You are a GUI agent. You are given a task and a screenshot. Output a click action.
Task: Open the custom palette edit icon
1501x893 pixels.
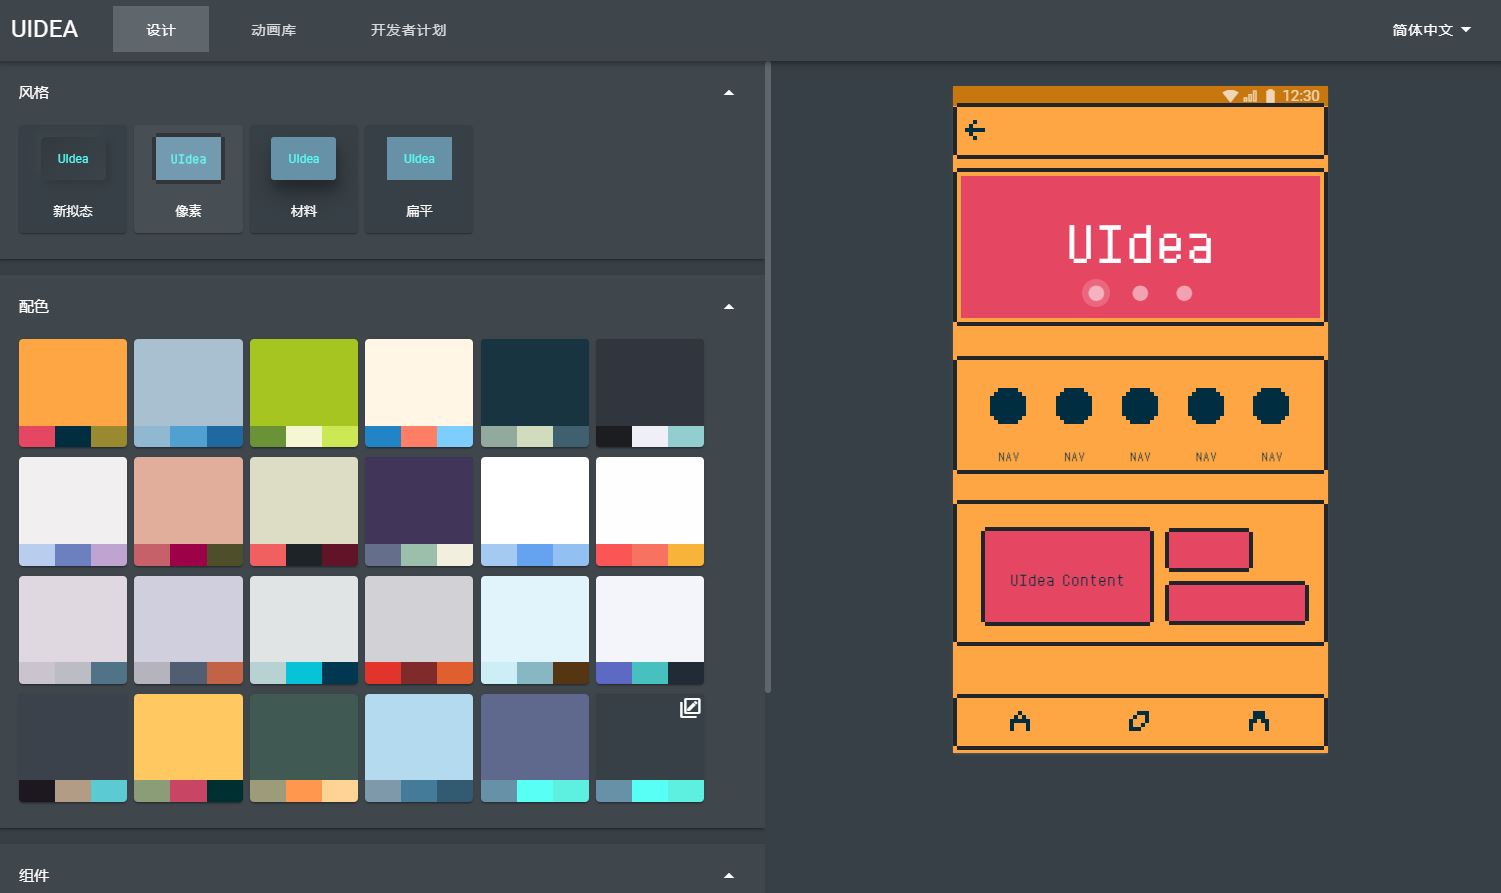(x=690, y=708)
